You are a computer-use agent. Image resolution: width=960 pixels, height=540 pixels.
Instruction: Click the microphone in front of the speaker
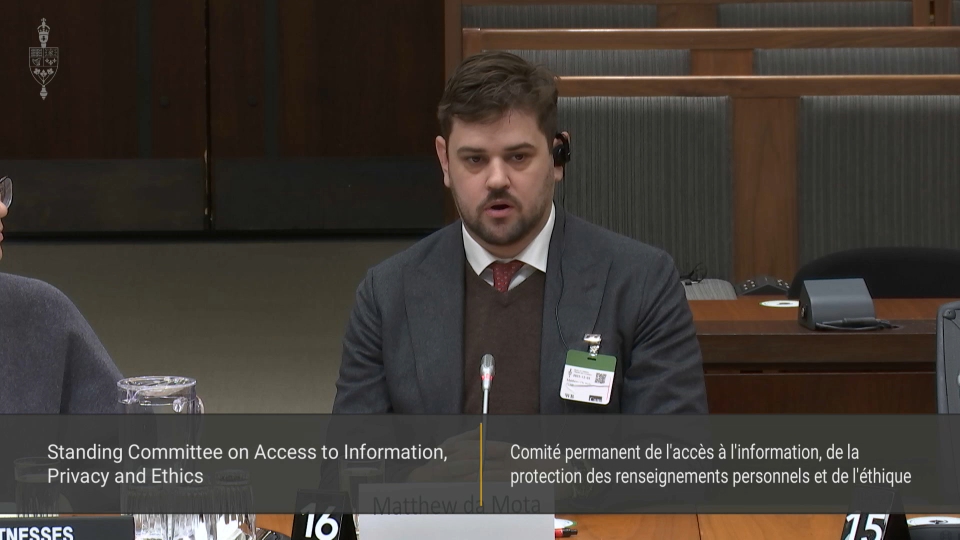487,384
